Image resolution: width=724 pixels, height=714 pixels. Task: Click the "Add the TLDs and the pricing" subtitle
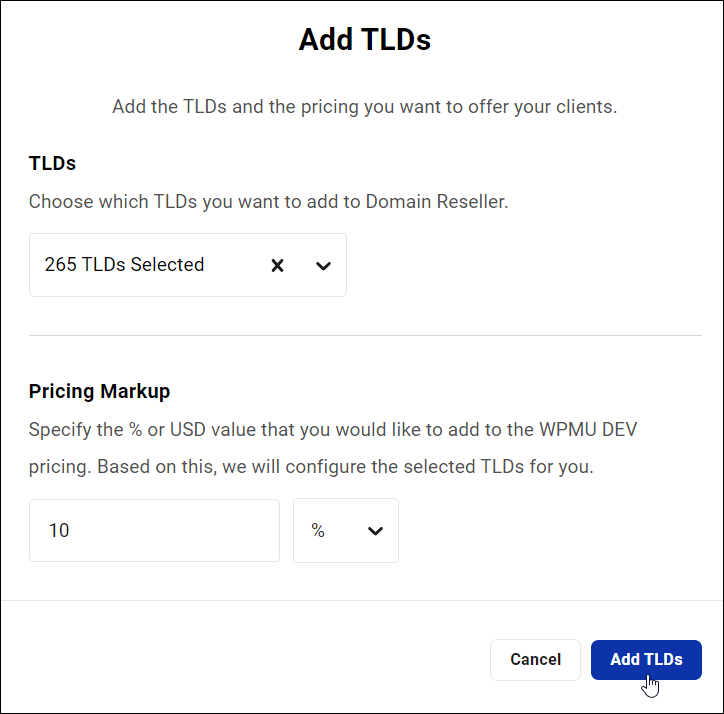pyautogui.click(x=365, y=107)
